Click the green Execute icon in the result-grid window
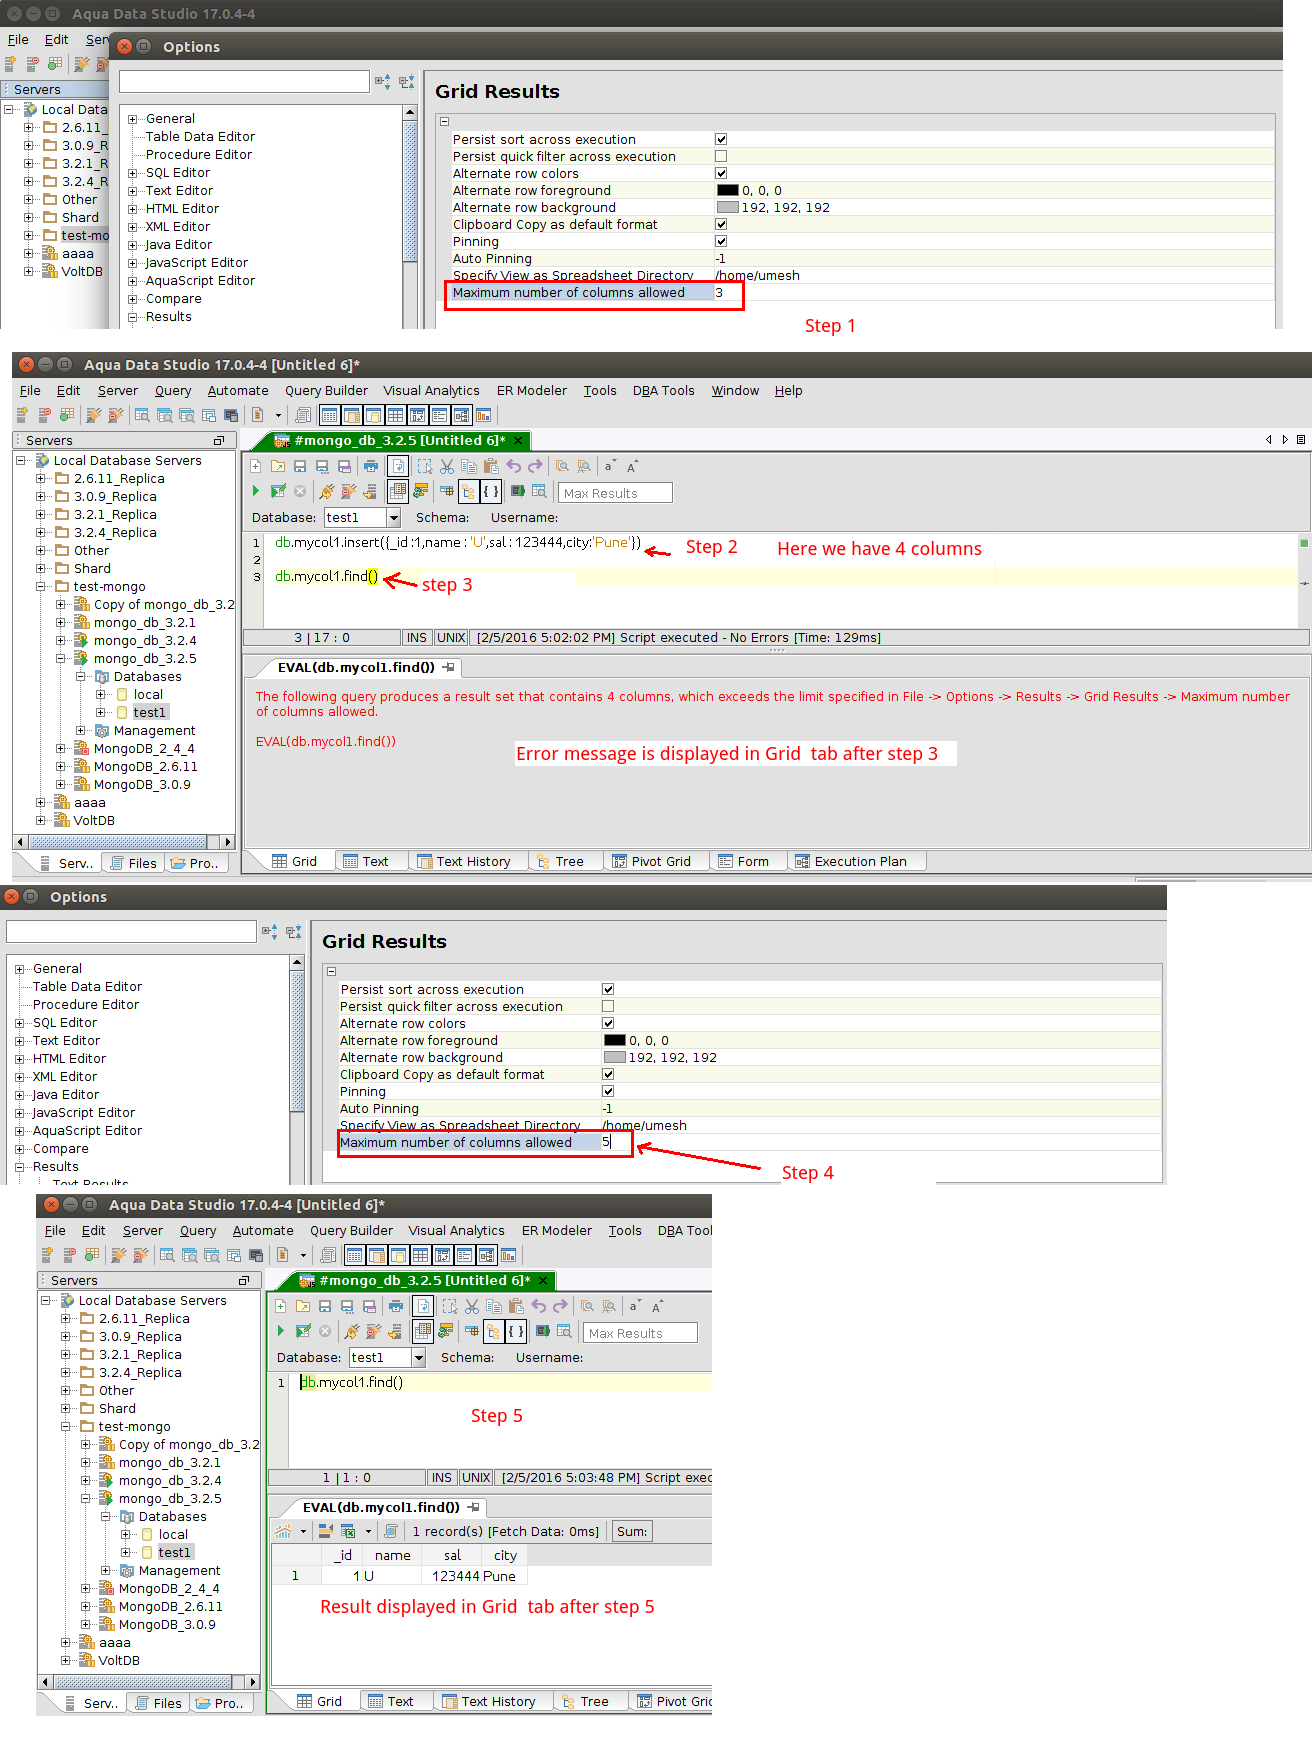Viewport: 1312px width, 1745px height. (281, 1331)
